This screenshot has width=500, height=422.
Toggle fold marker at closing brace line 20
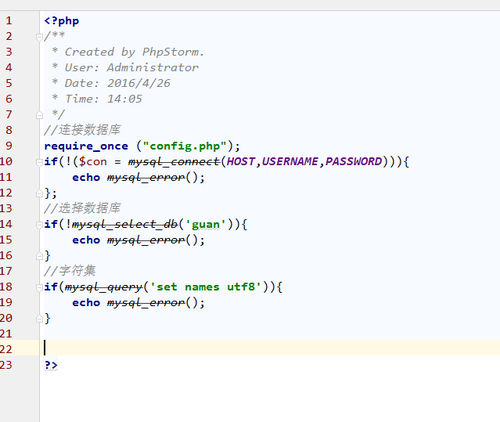point(39,319)
